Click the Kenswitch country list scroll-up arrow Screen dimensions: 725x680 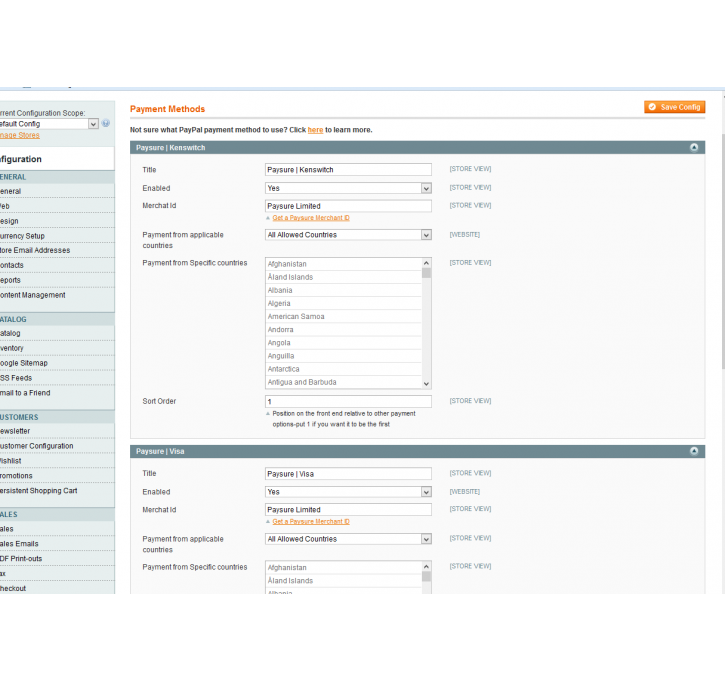click(426, 263)
